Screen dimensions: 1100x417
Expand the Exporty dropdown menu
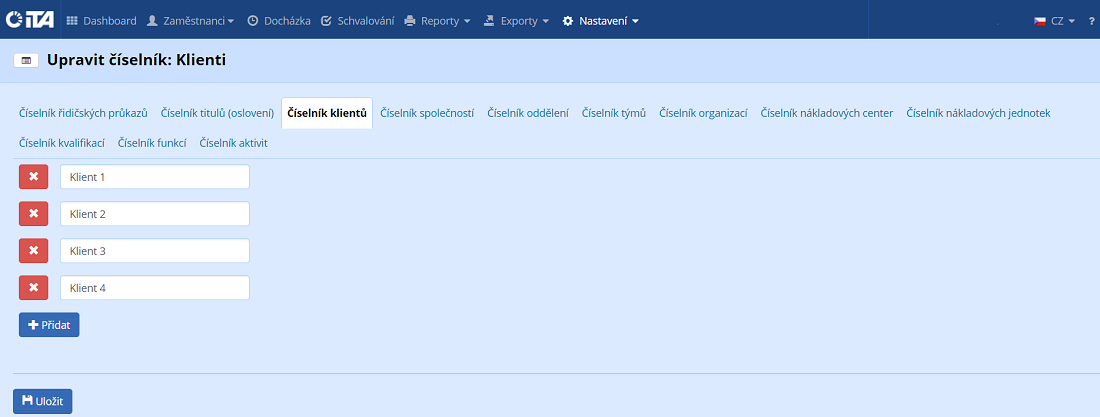516,21
